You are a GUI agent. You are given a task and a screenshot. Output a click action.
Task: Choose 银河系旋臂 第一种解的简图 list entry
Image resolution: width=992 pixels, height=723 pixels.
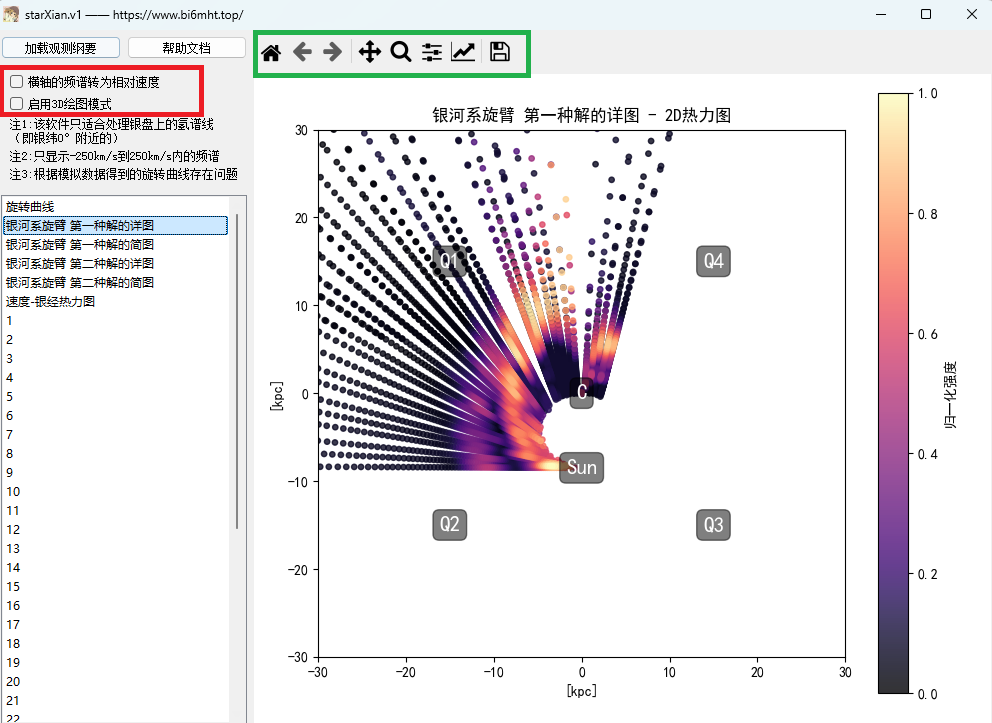(80, 245)
